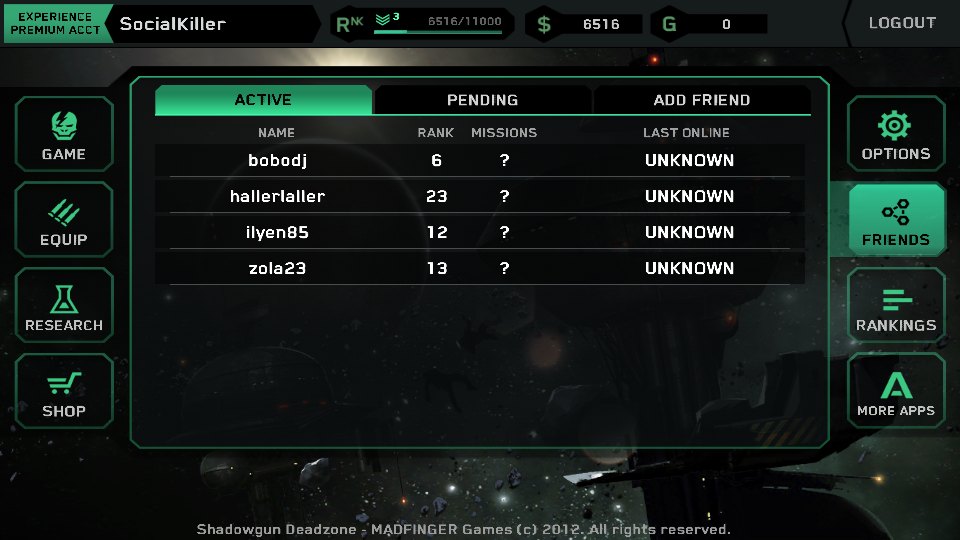Click the Experience Premium Acct banner

pos(56,23)
